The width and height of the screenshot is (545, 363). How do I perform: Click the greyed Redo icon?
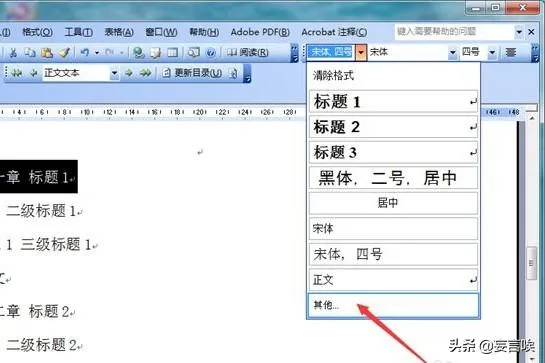(109, 53)
